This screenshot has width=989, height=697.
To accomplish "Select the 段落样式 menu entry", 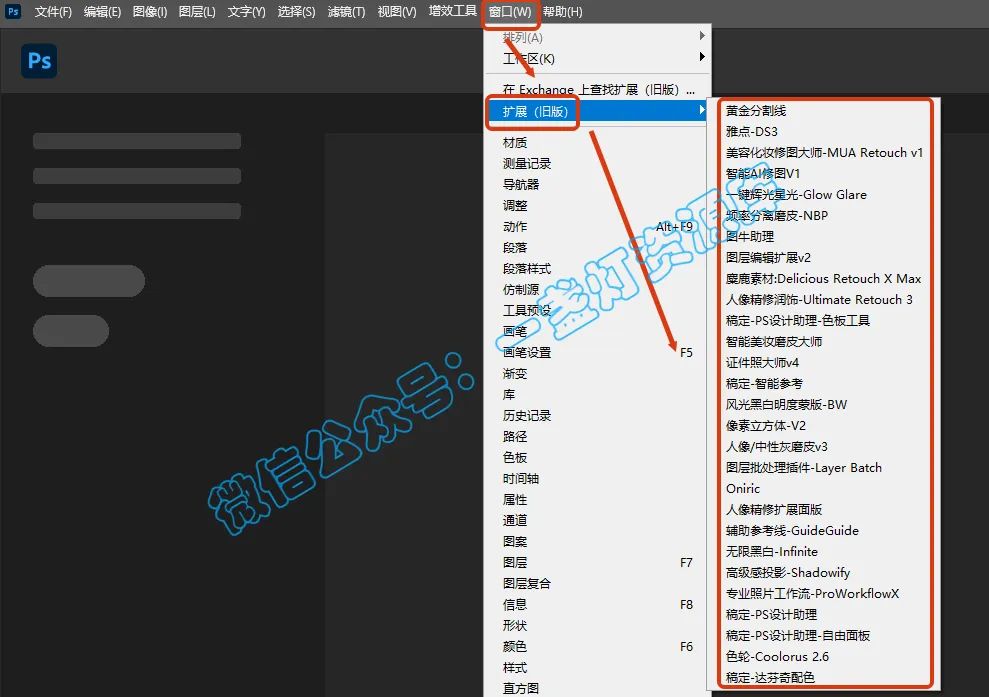I will [x=597, y=269].
